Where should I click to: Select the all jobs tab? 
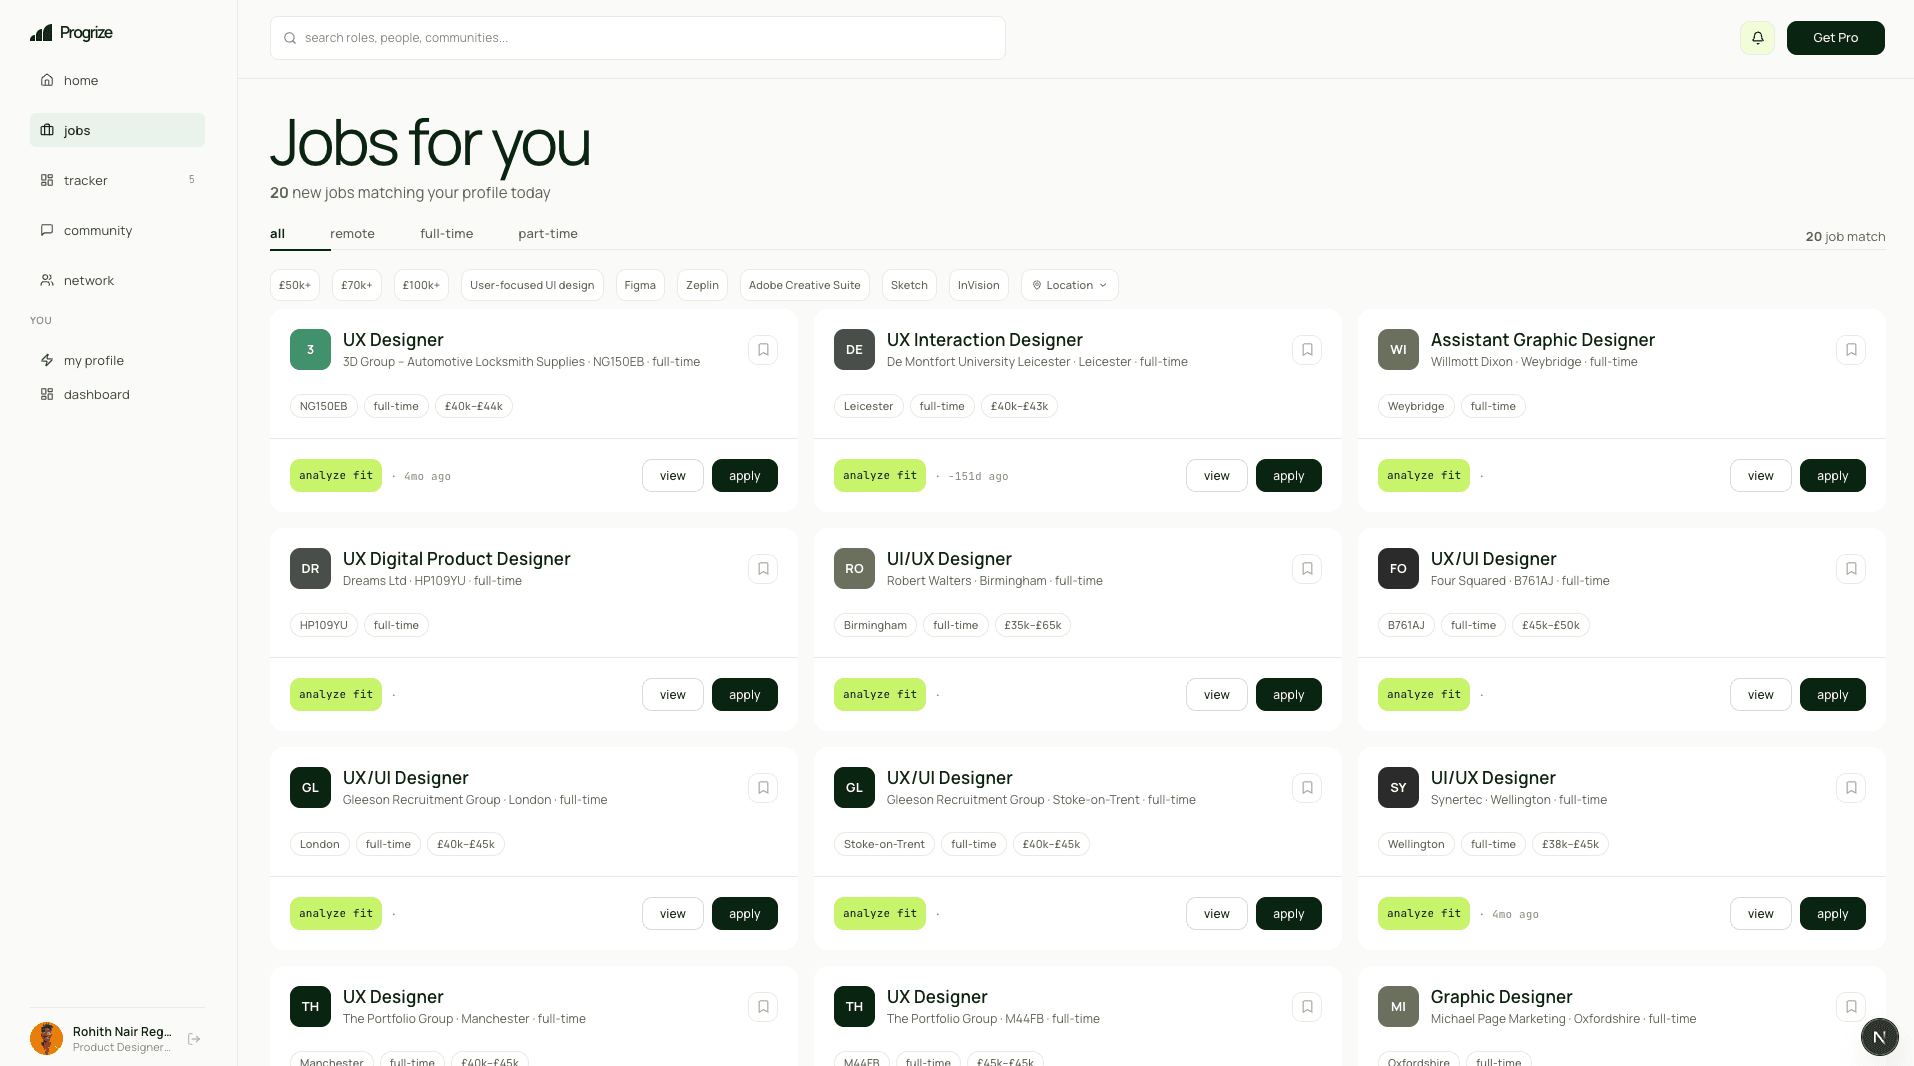coord(277,234)
